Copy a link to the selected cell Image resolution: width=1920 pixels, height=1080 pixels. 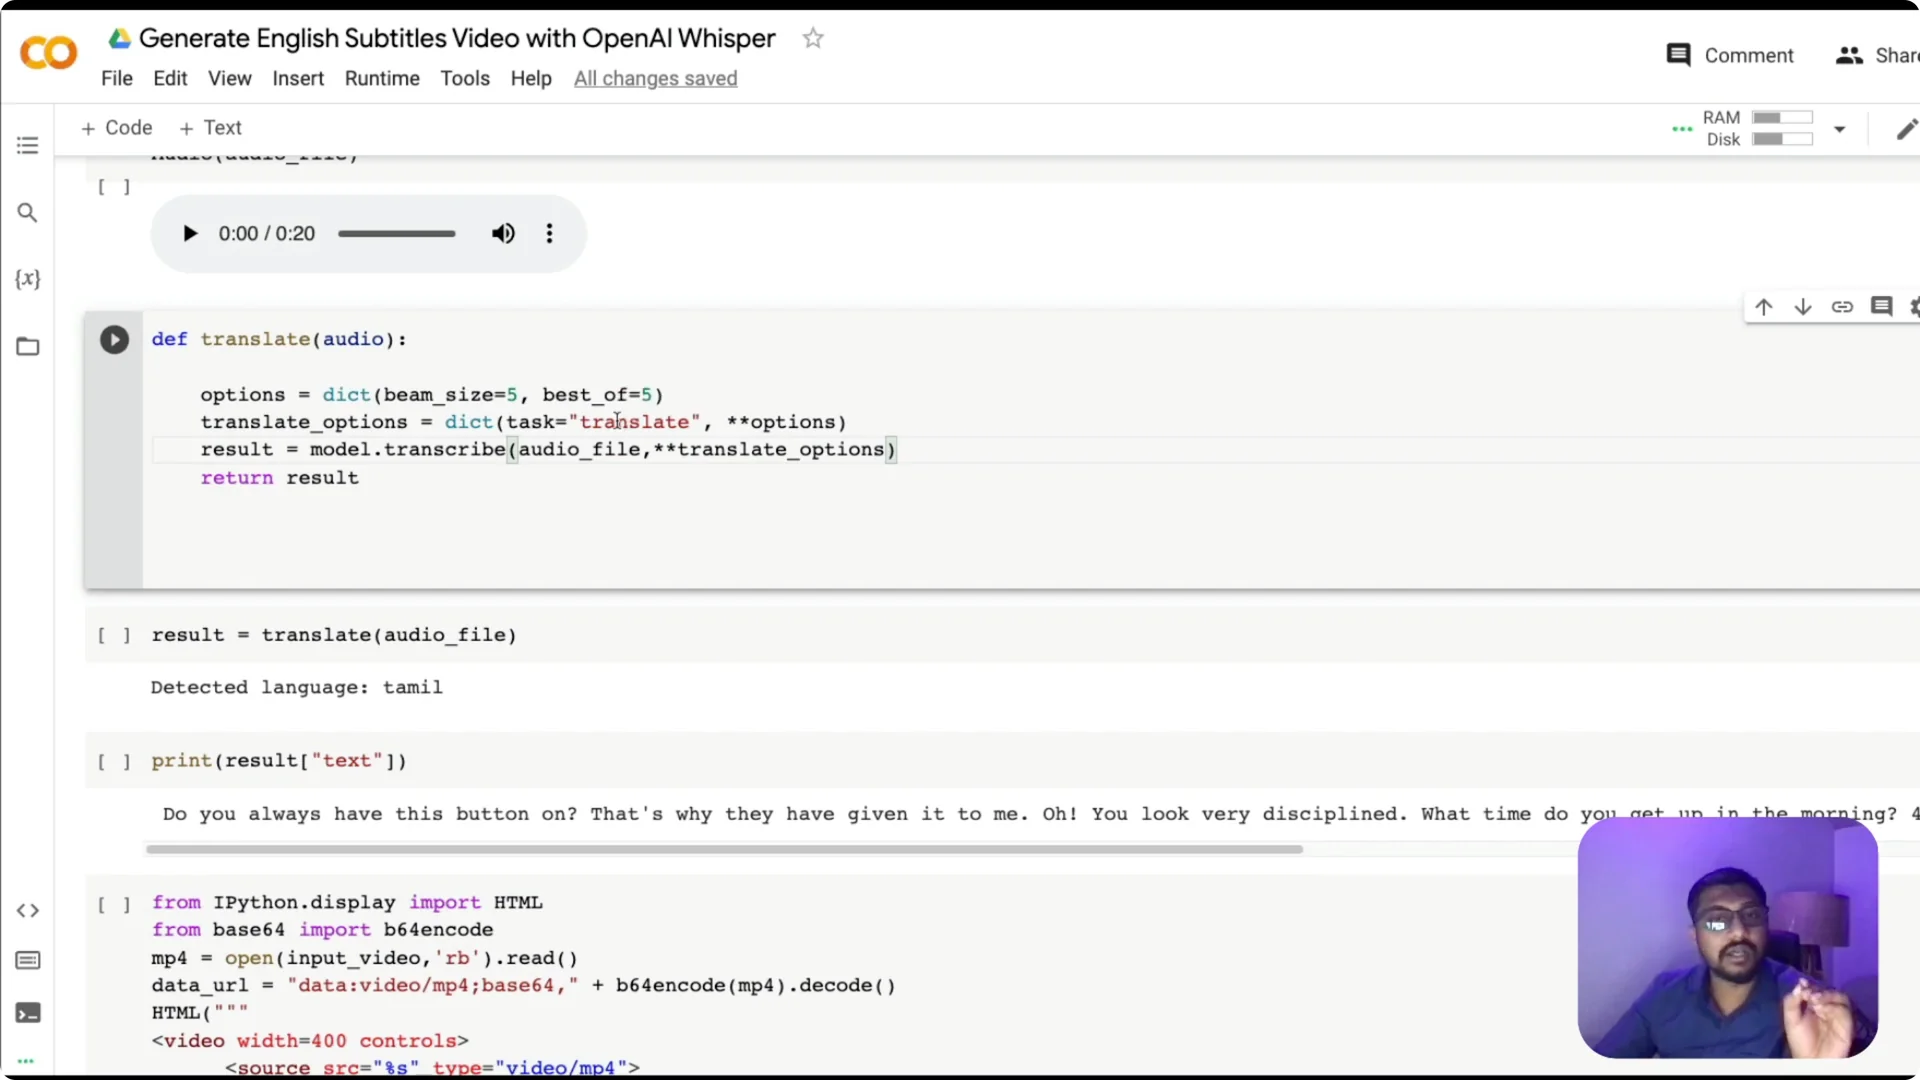tap(1842, 307)
